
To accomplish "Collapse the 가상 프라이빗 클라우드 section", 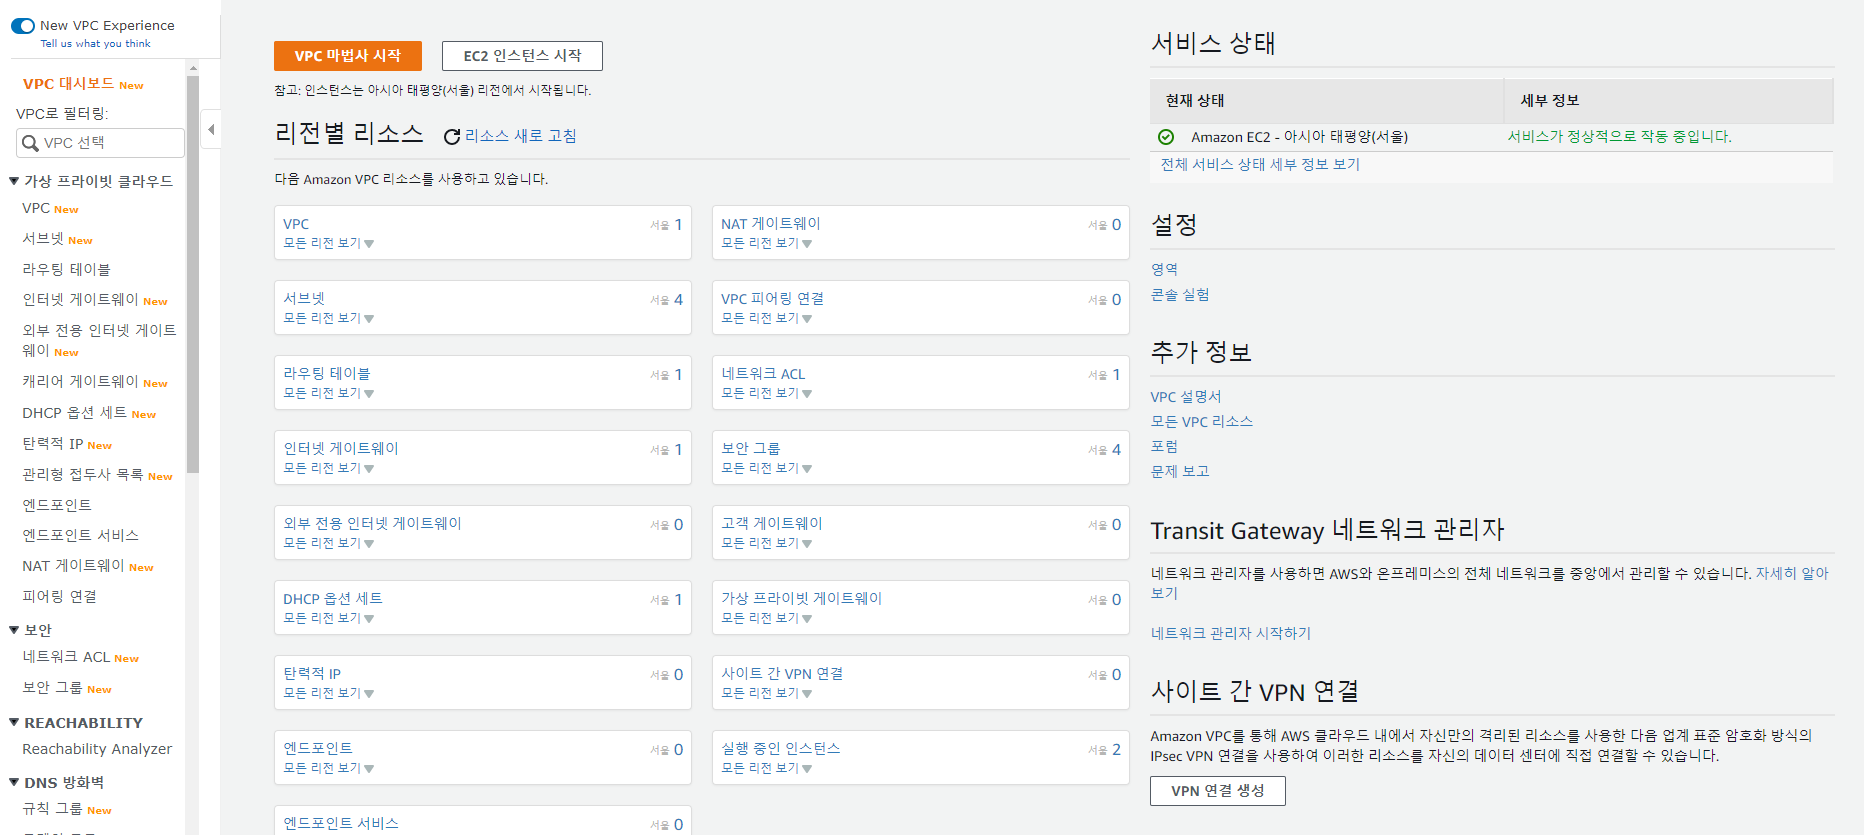I will pyautogui.click(x=14, y=181).
